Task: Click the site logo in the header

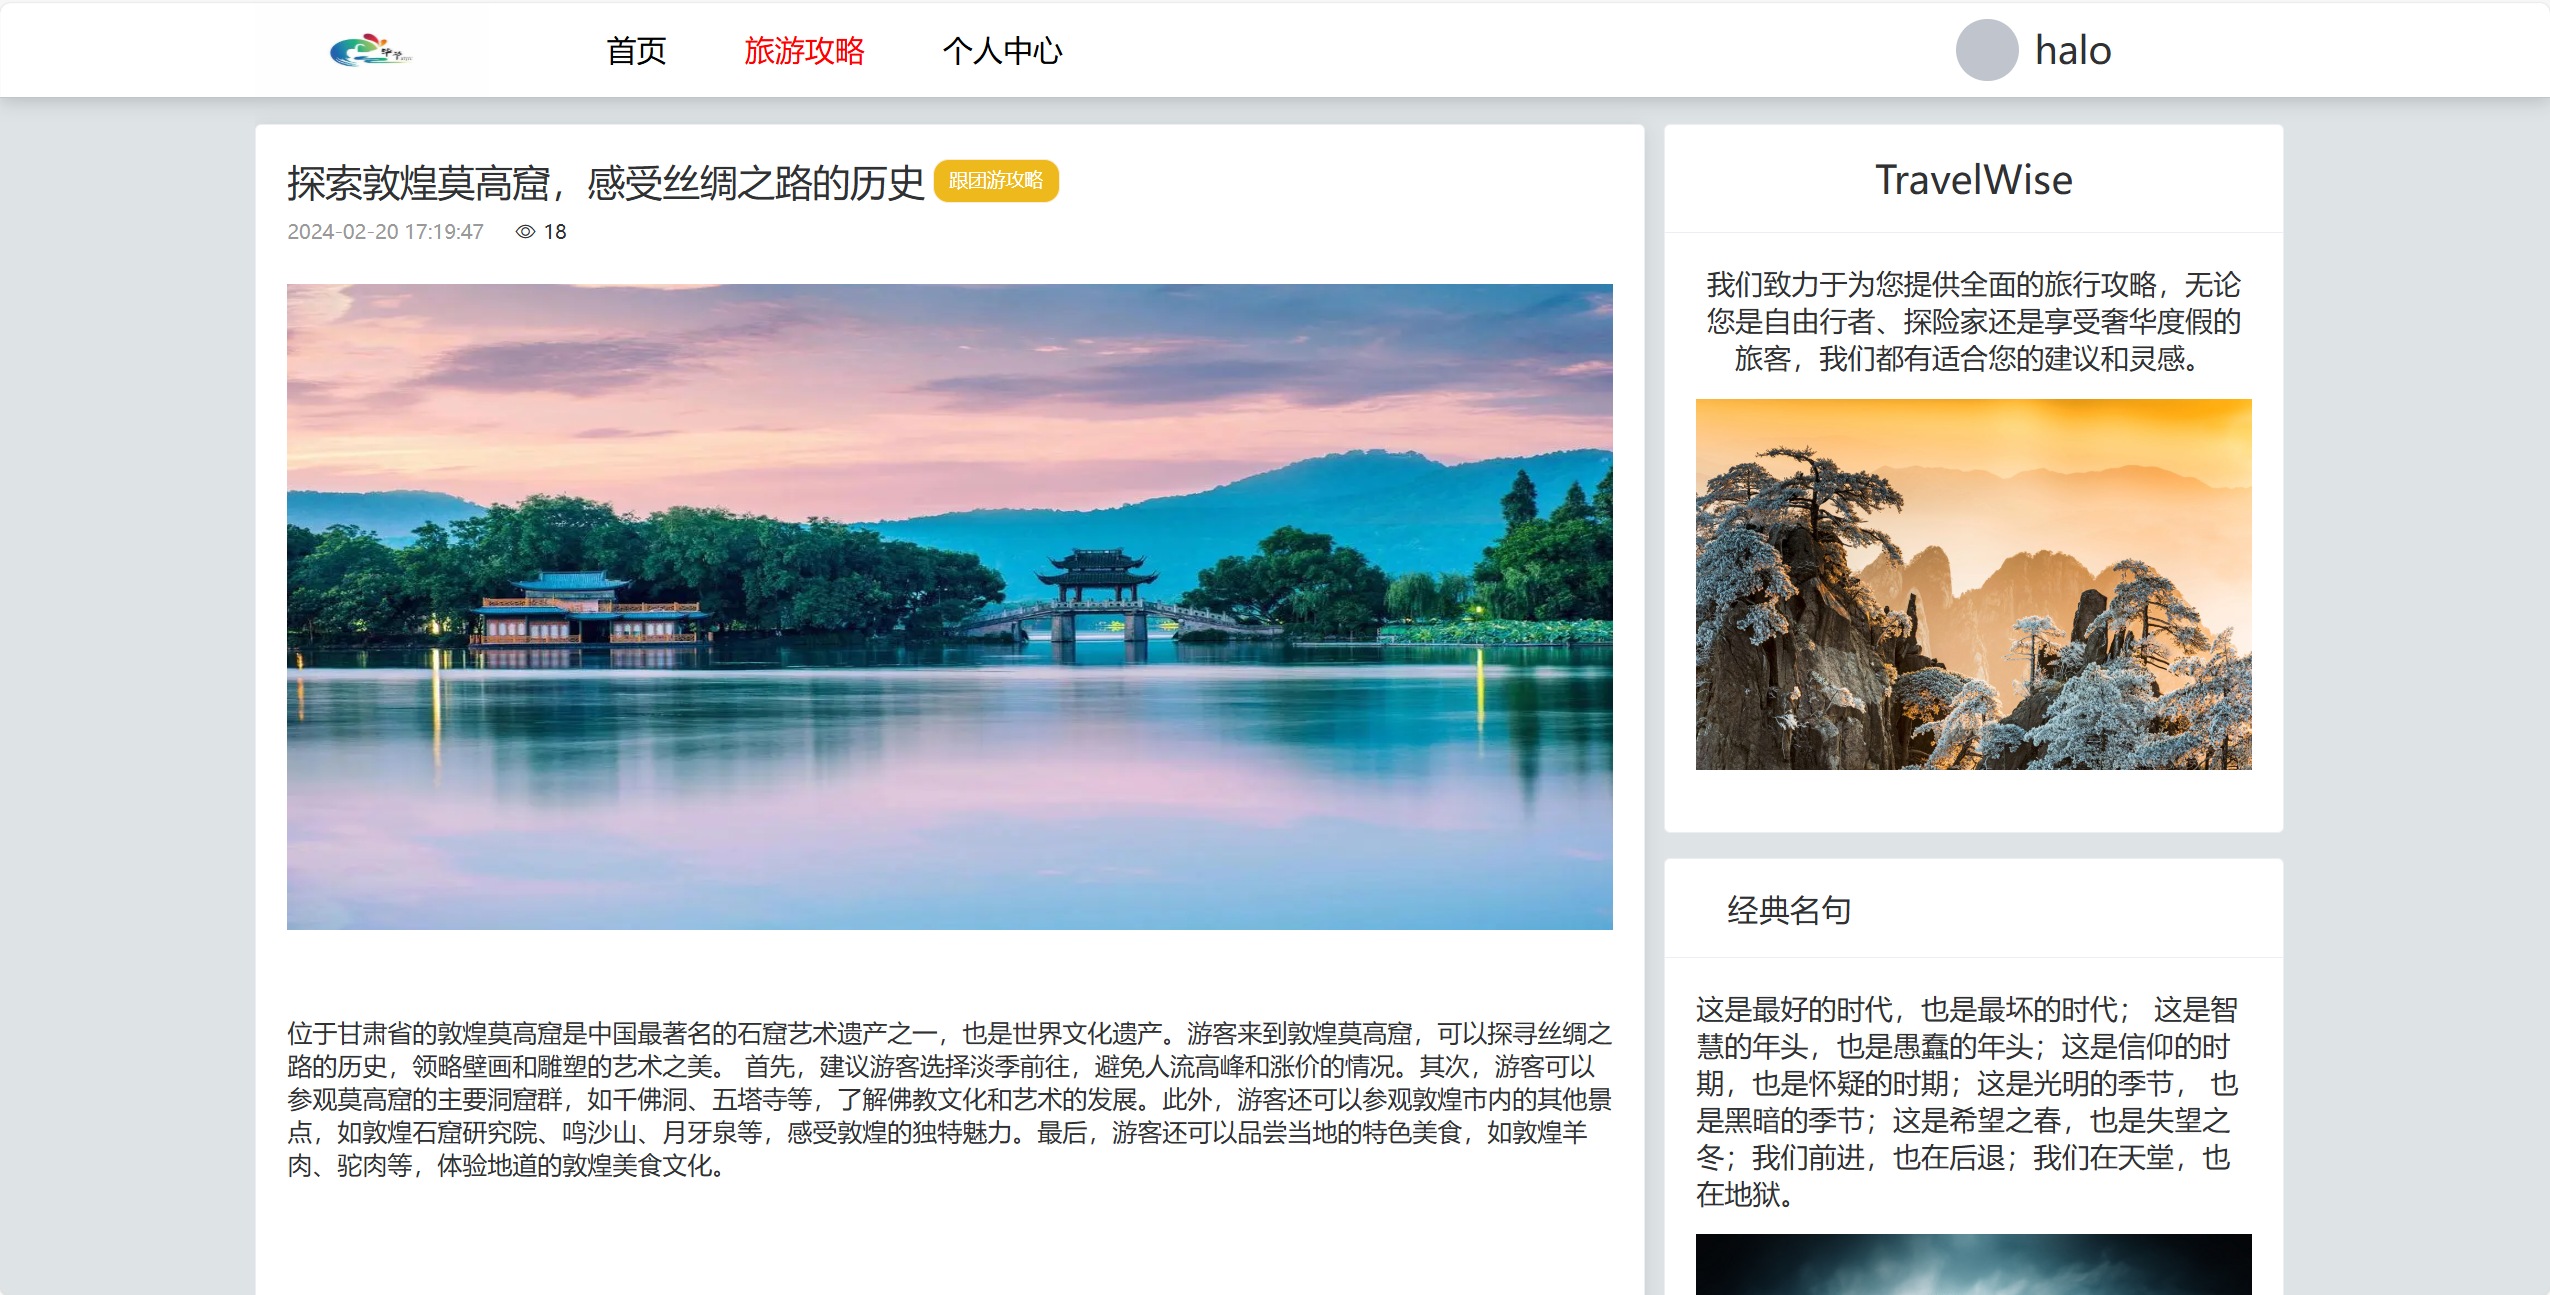Action: click(x=371, y=50)
